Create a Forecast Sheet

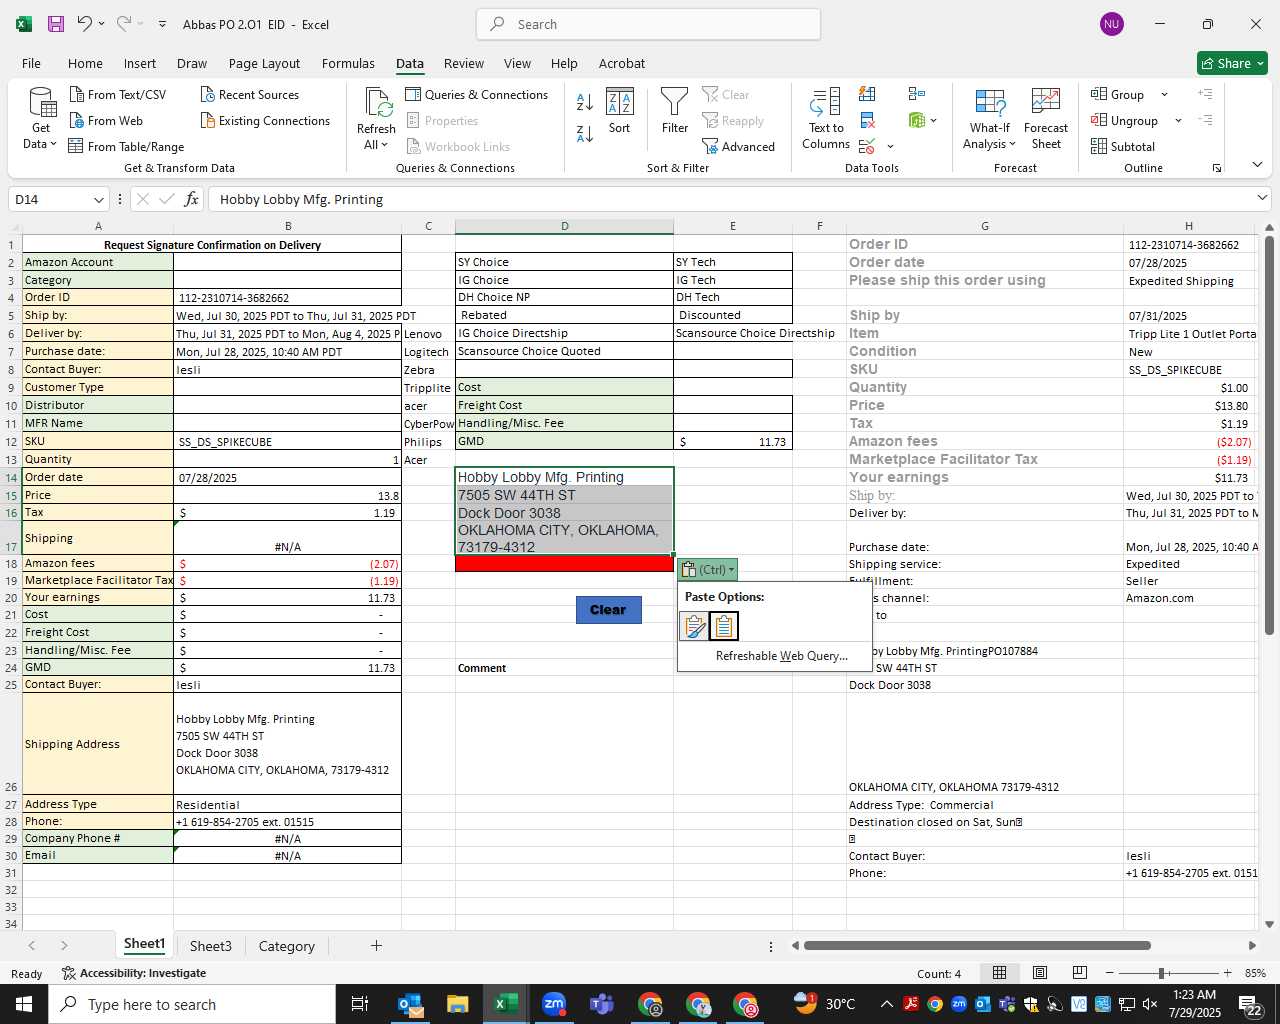click(1046, 119)
